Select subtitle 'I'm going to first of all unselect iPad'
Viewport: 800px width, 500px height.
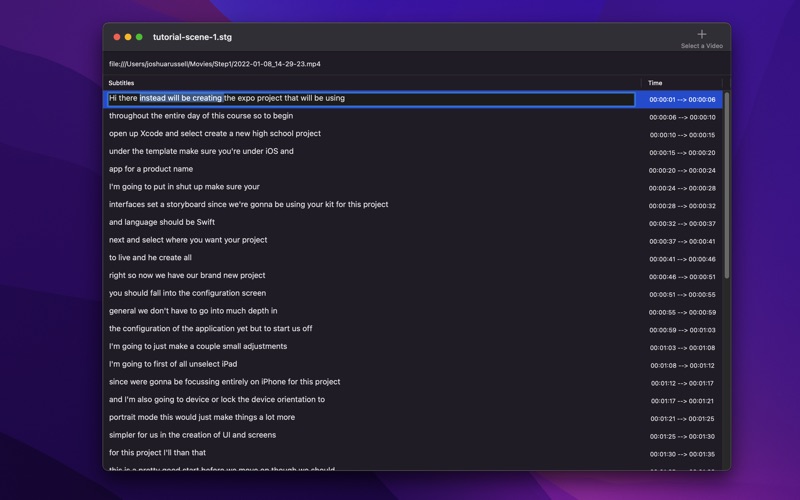tap(172, 364)
